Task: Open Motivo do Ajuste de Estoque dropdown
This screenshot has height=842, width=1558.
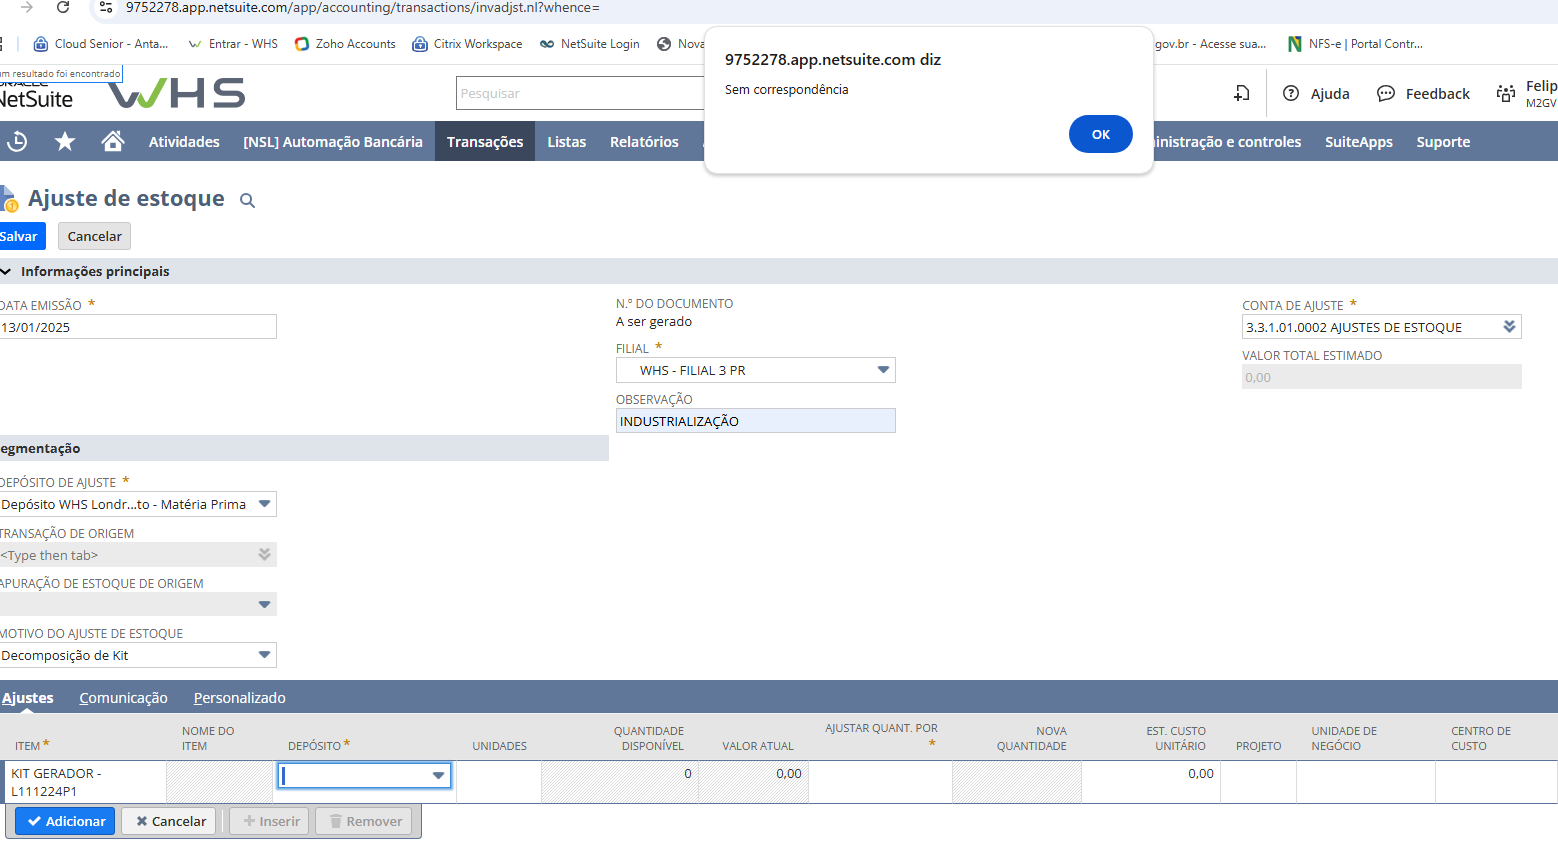Action: point(264,655)
